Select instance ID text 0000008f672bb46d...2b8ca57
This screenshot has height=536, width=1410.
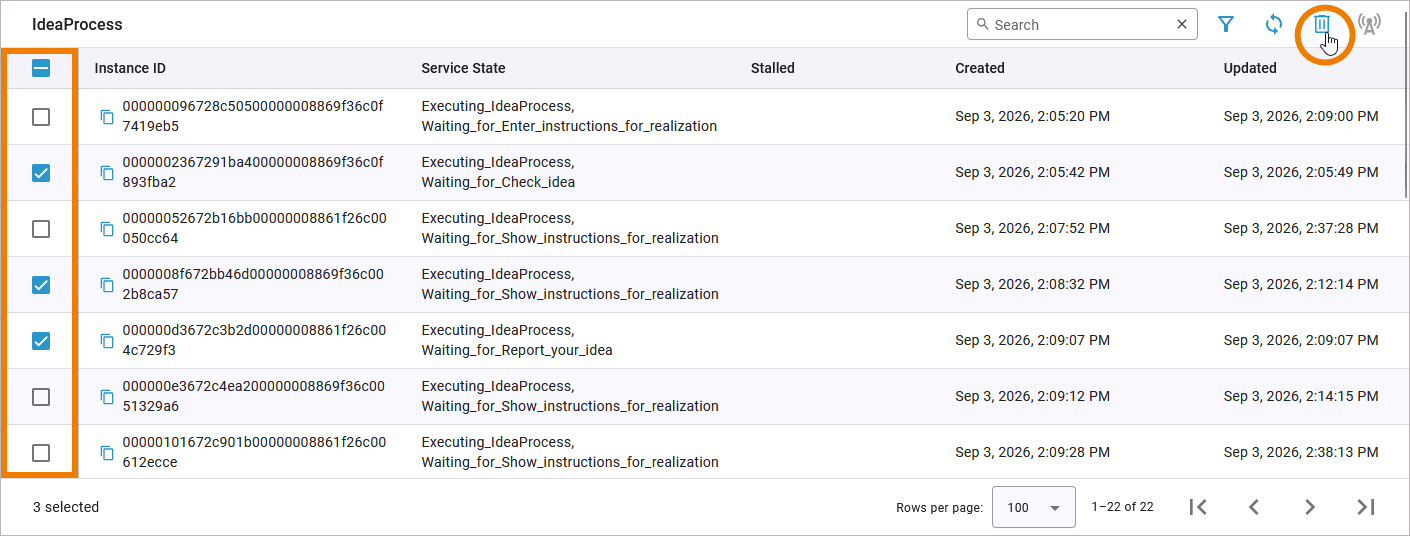(x=253, y=284)
